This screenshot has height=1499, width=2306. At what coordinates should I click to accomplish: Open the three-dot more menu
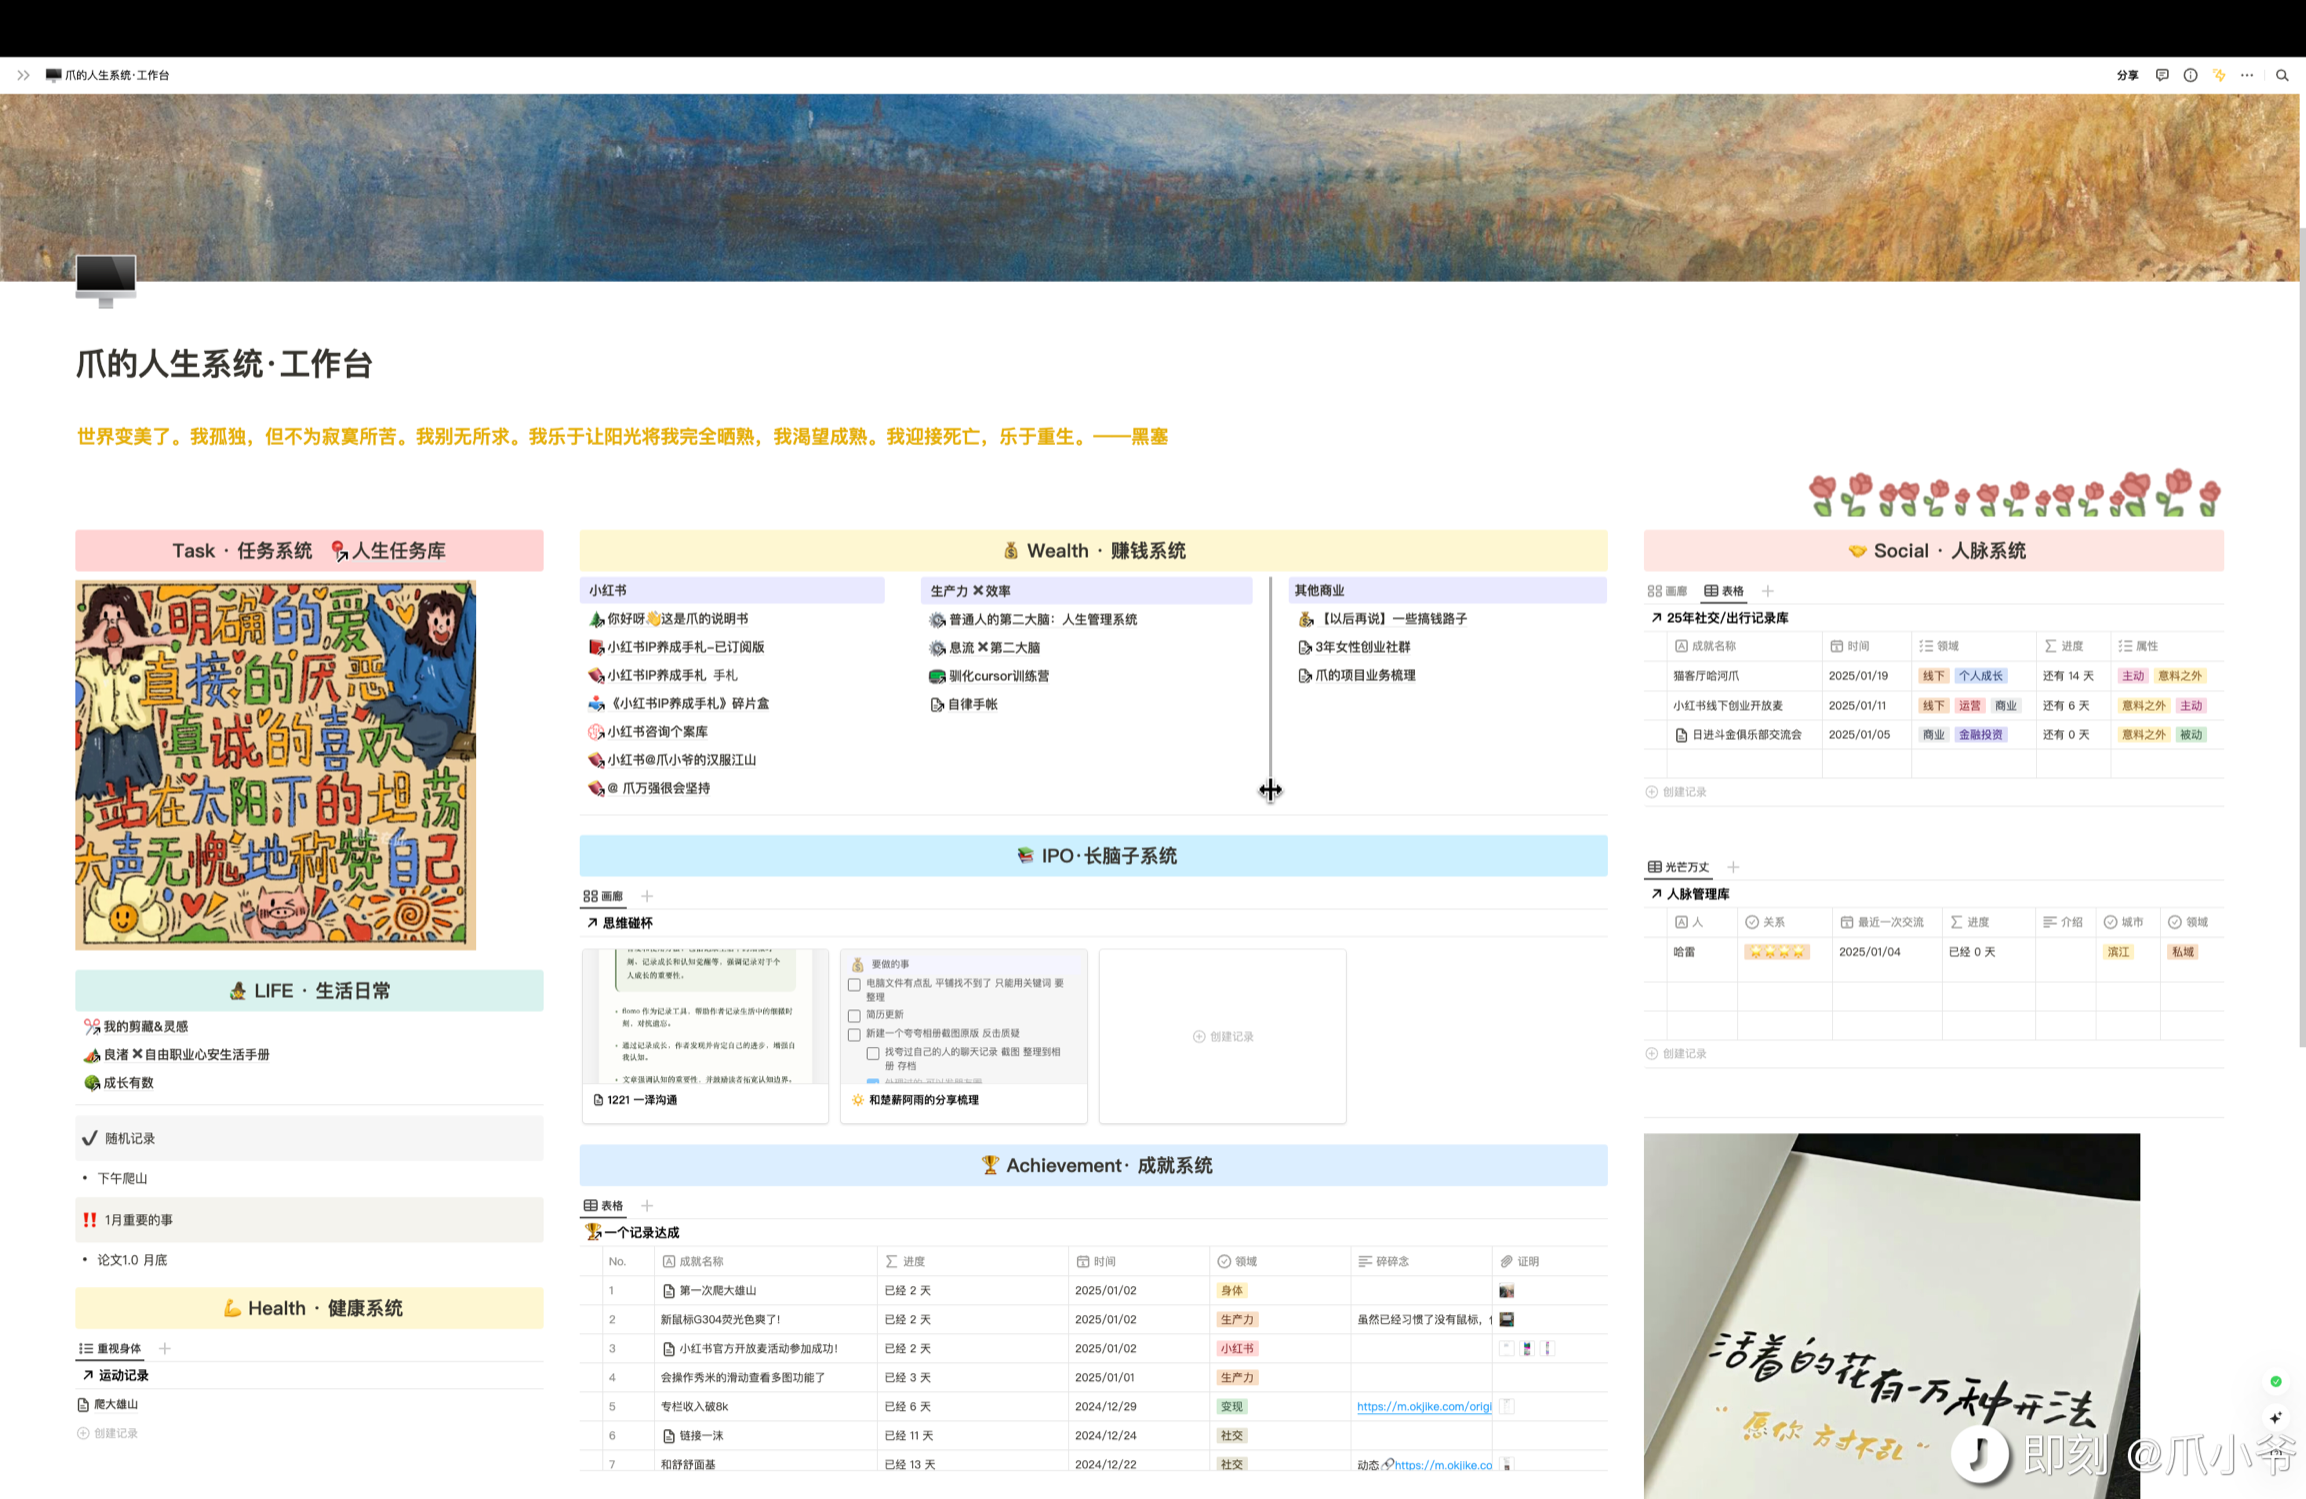tap(2247, 75)
